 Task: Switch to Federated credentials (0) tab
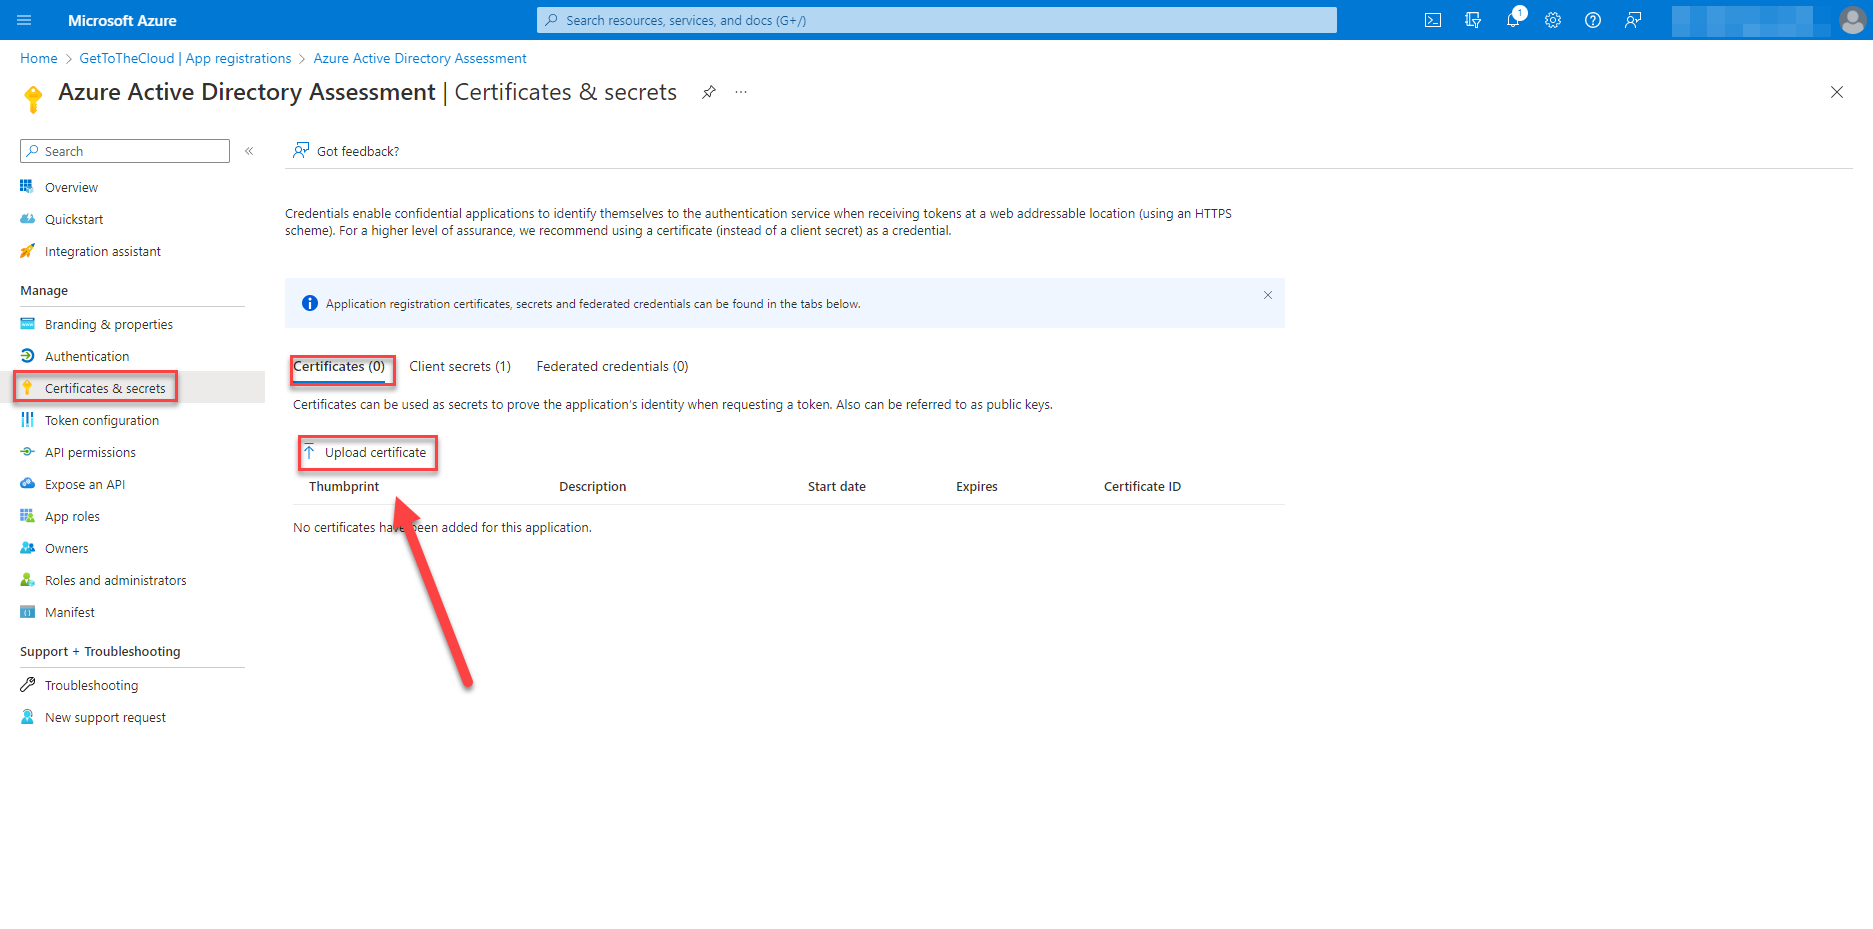click(612, 367)
